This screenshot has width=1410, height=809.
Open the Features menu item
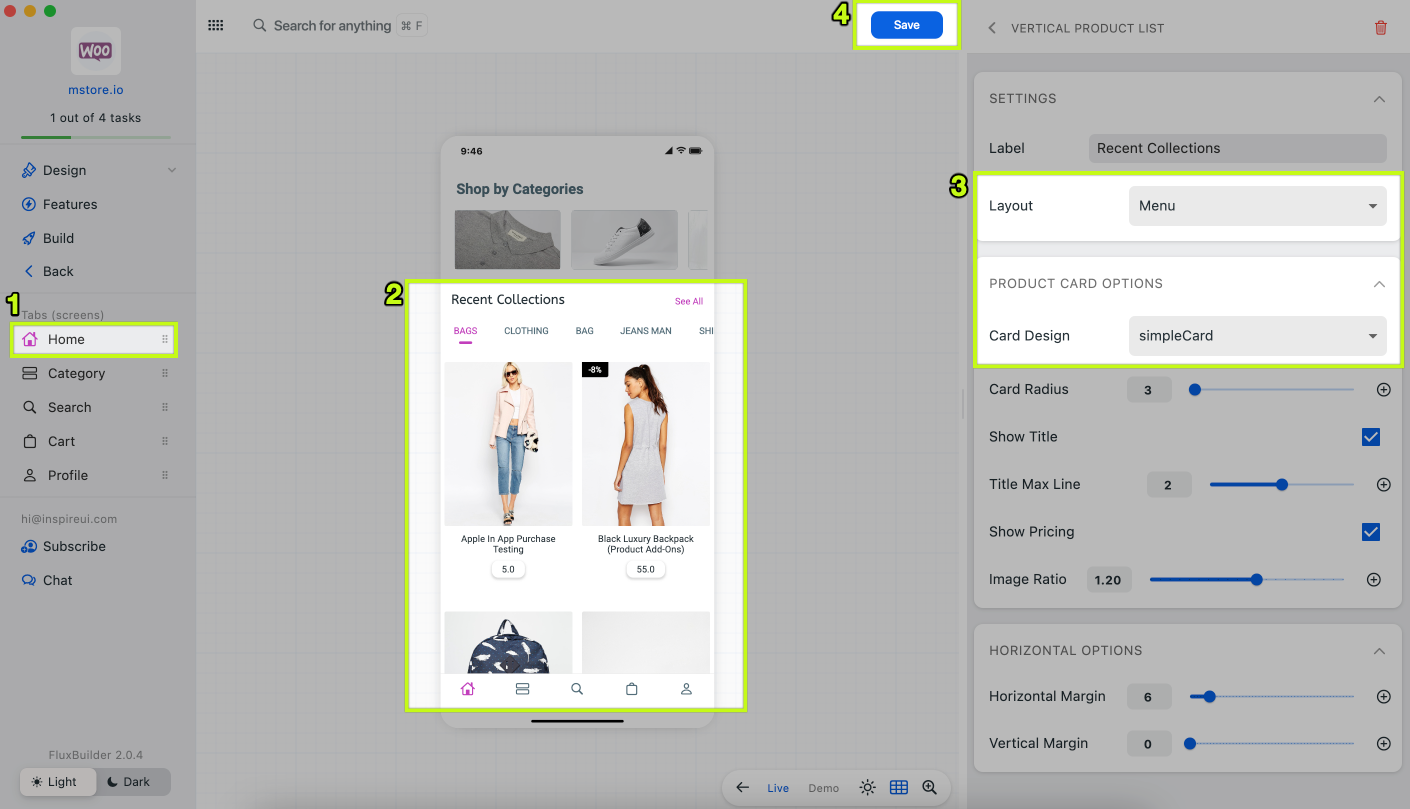click(x=70, y=205)
